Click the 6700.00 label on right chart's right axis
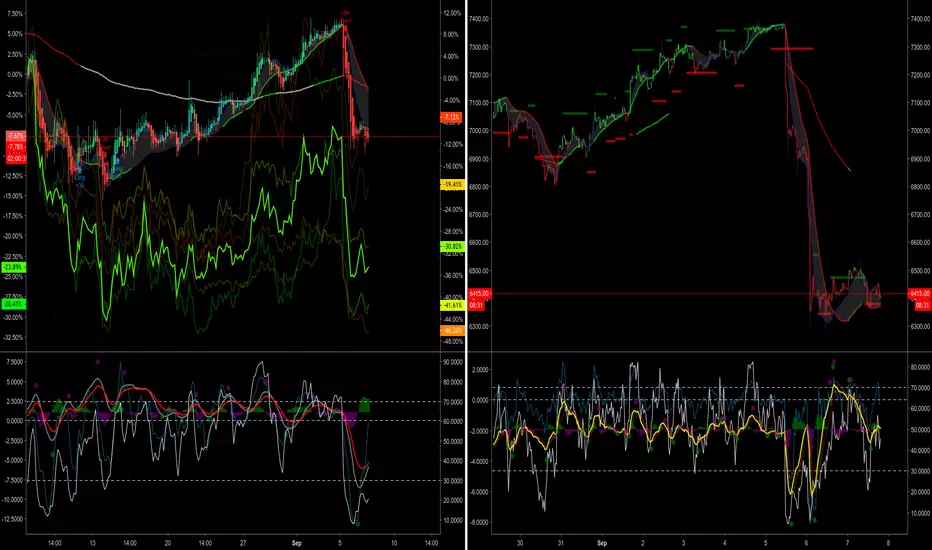The height and width of the screenshot is (550, 932). pyautogui.click(x=920, y=215)
